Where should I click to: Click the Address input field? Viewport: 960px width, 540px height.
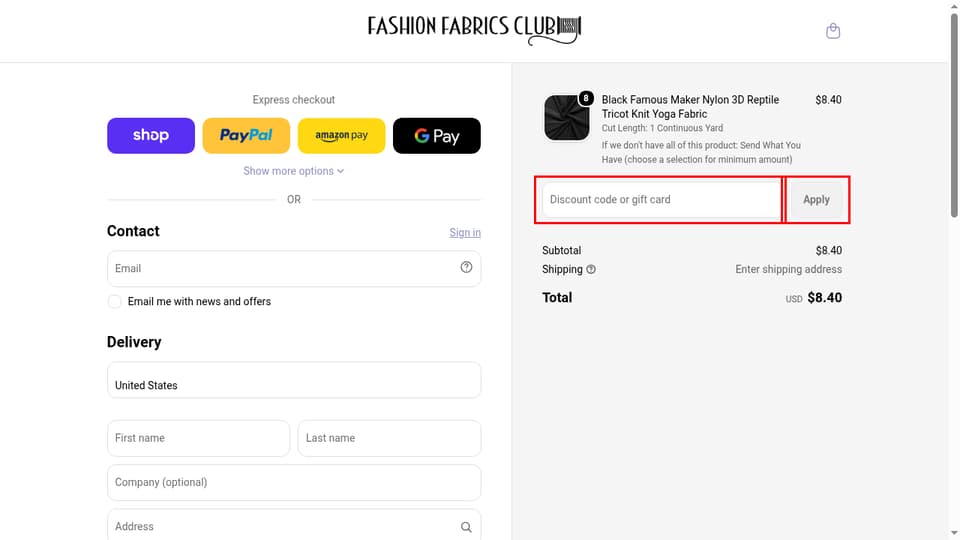(294, 525)
